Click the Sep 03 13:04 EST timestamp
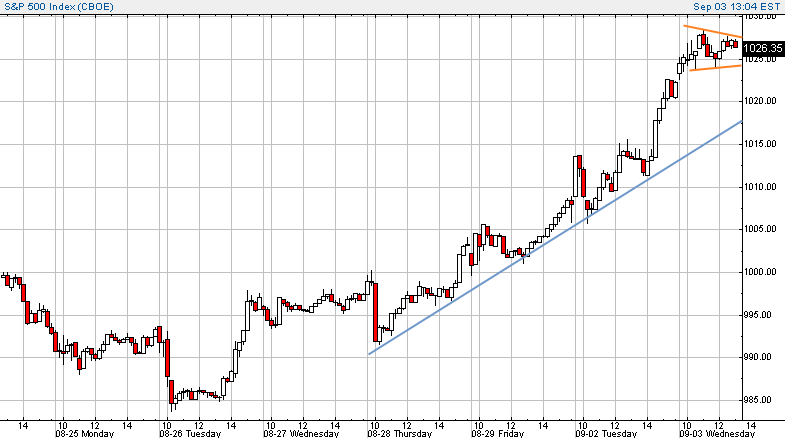Screen dimensions: 785x438 tap(736, 7)
